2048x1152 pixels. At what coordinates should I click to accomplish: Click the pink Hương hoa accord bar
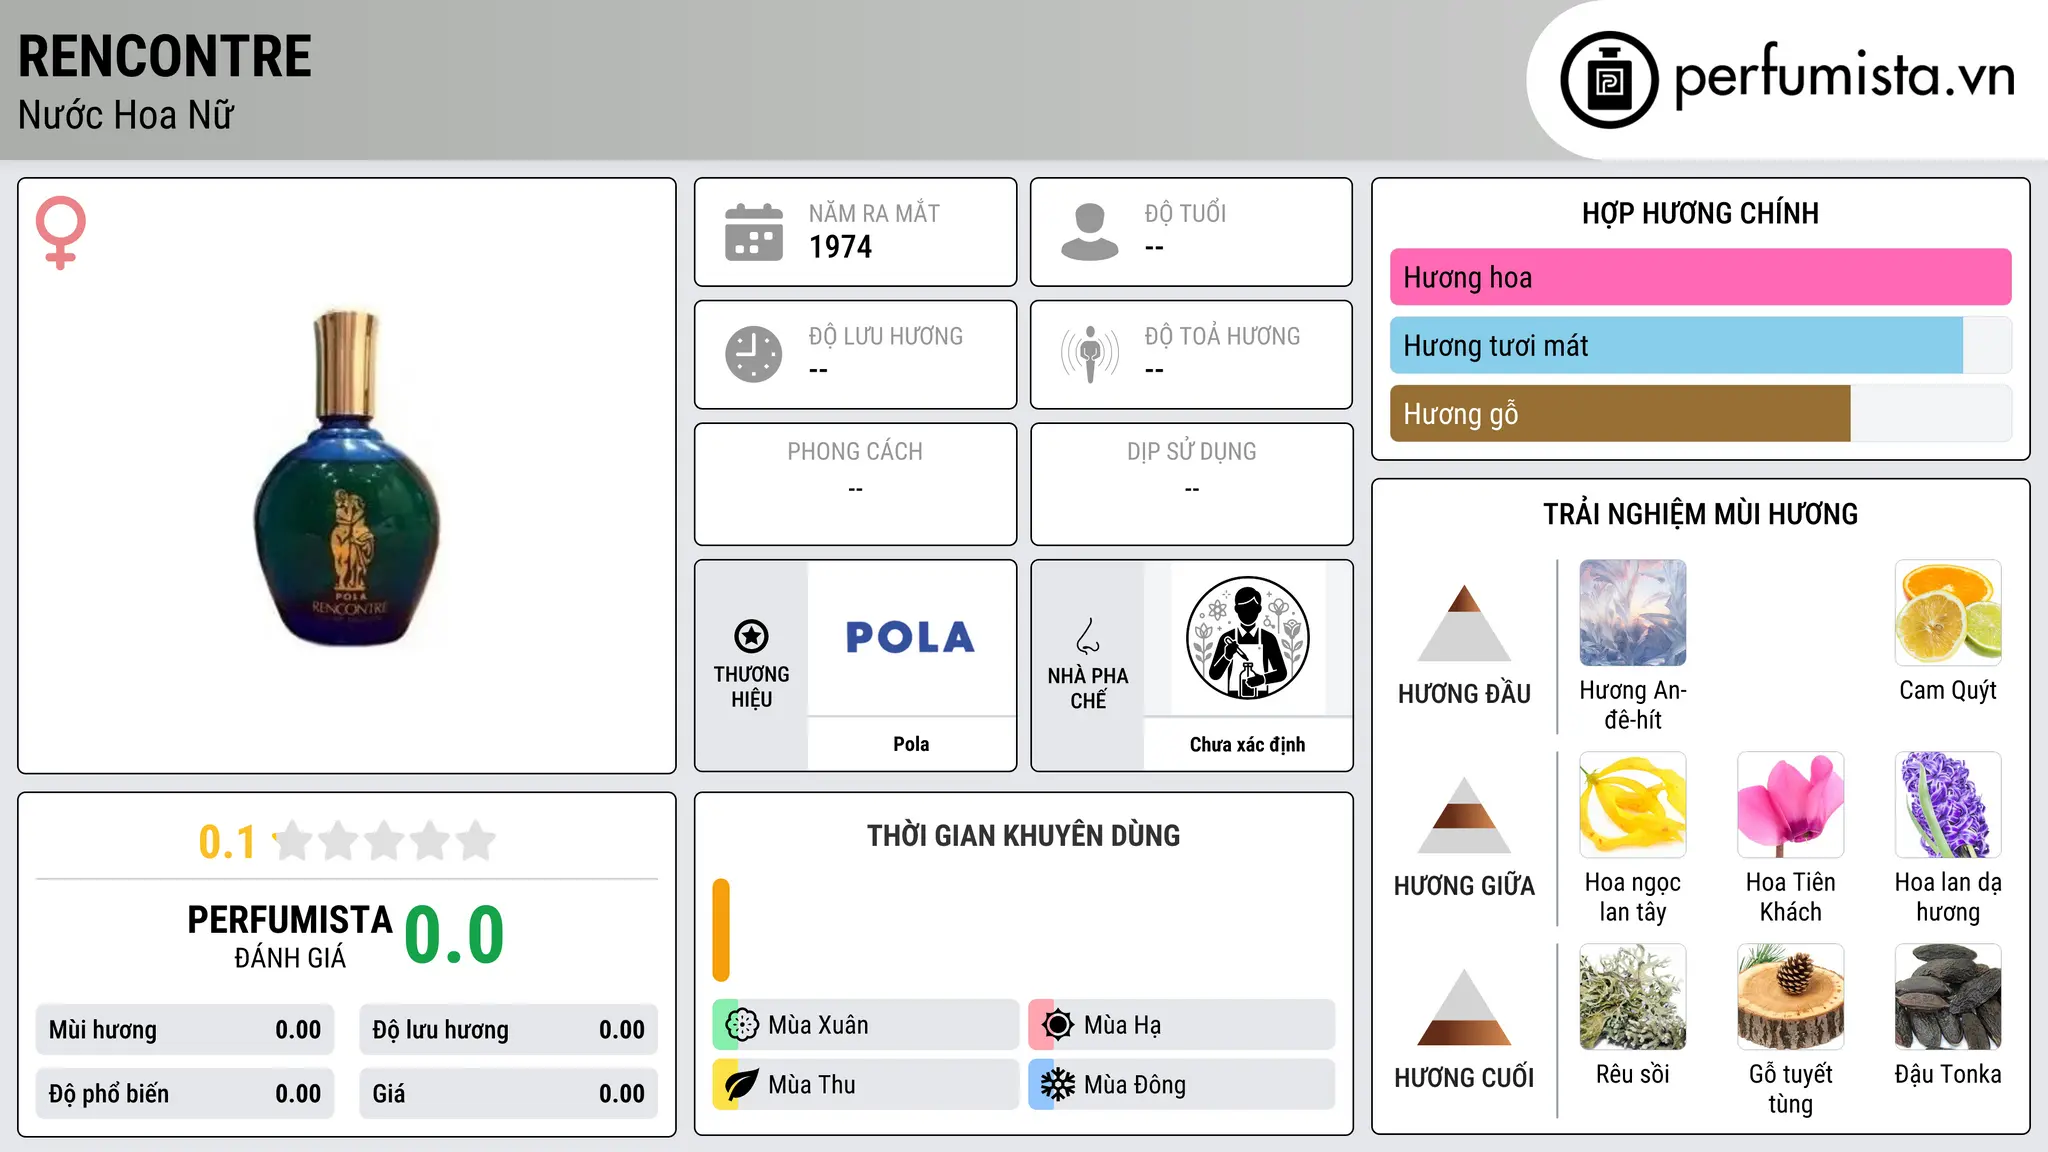pyautogui.click(x=1700, y=277)
